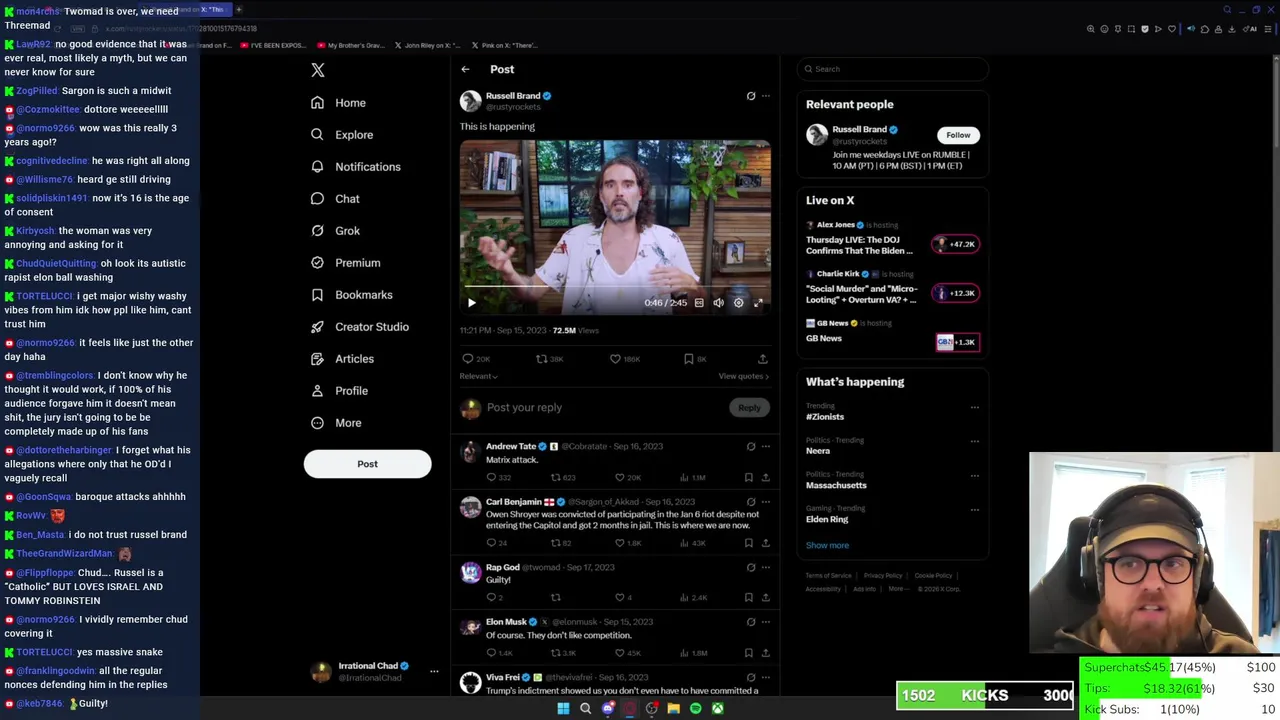Viewport: 1280px width, 720px height.
Task: Open the three-dot menu on the main post
Action: coord(766,96)
